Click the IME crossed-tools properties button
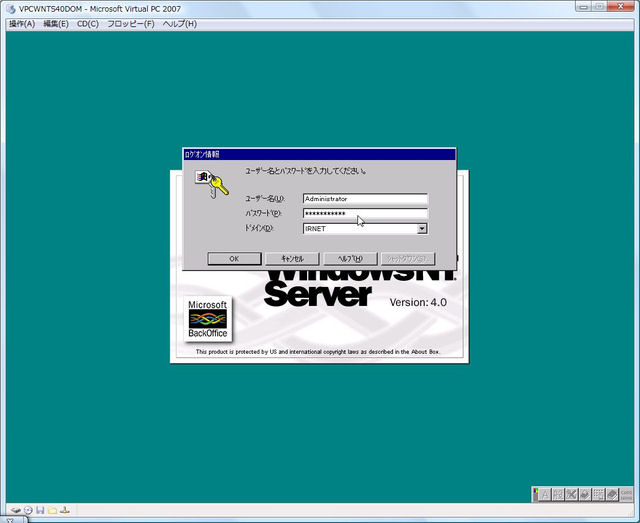The width and height of the screenshot is (640, 523). pyautogui.click(x=571, y=494)
